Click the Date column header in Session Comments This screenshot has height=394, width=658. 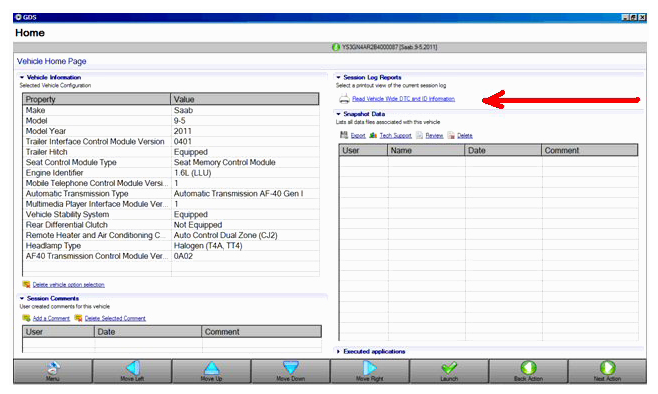click(148, 331)
